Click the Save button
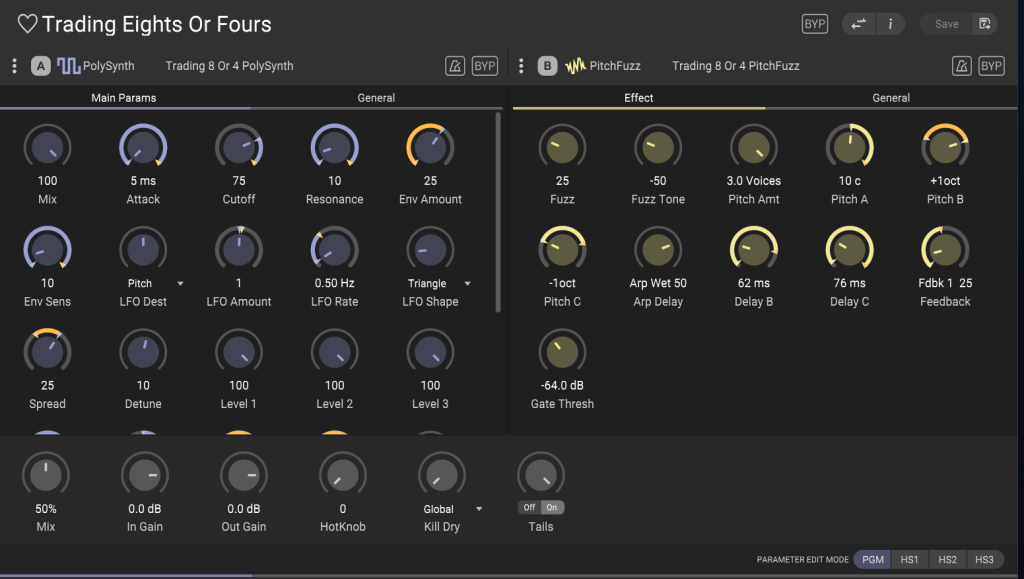1024x579 pixels. coord(946,24)
